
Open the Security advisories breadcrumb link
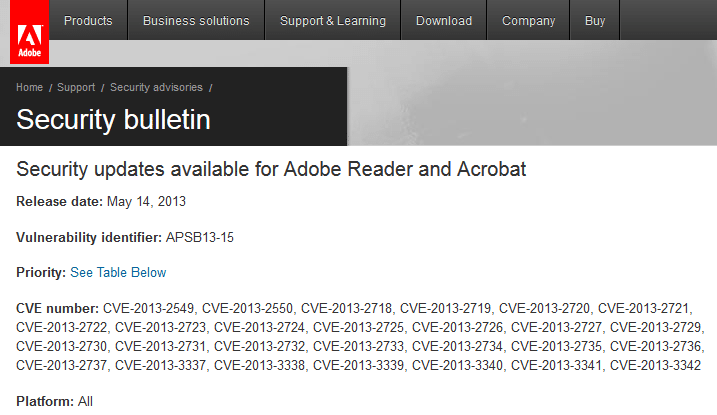click(156, 87)
